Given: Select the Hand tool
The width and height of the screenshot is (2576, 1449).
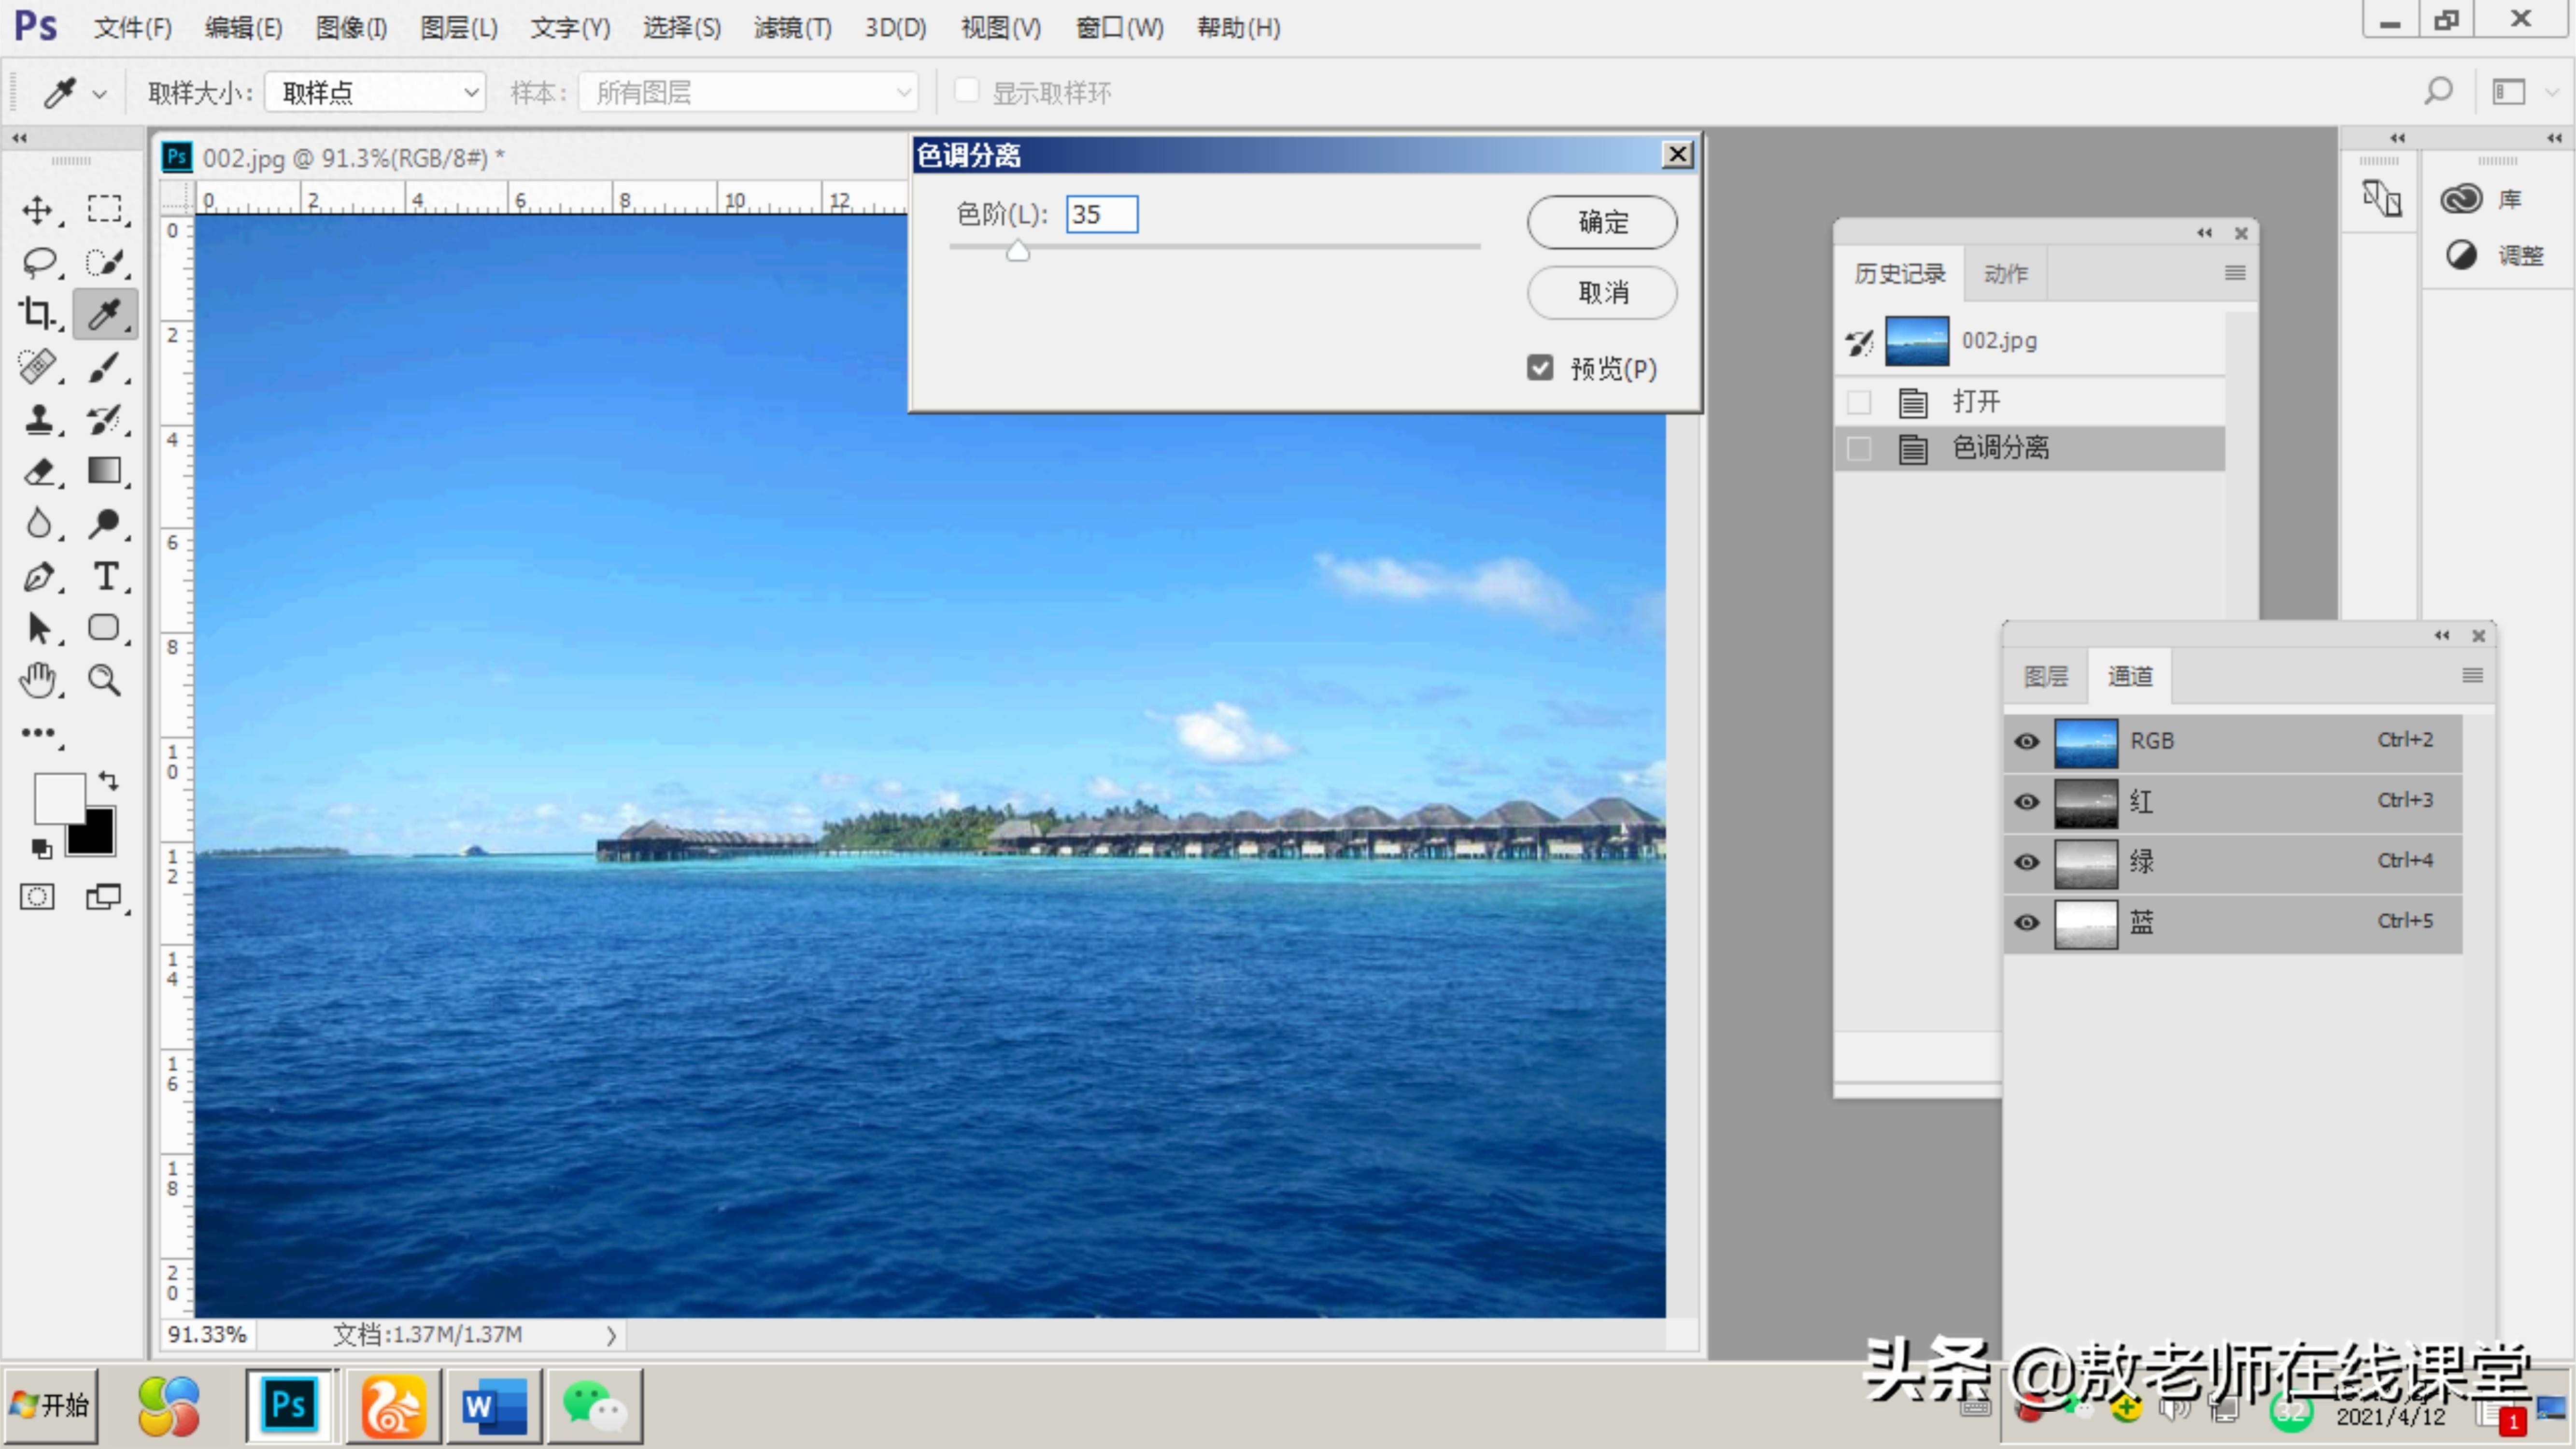Looking at the screenshot, I should click(38, 680).
